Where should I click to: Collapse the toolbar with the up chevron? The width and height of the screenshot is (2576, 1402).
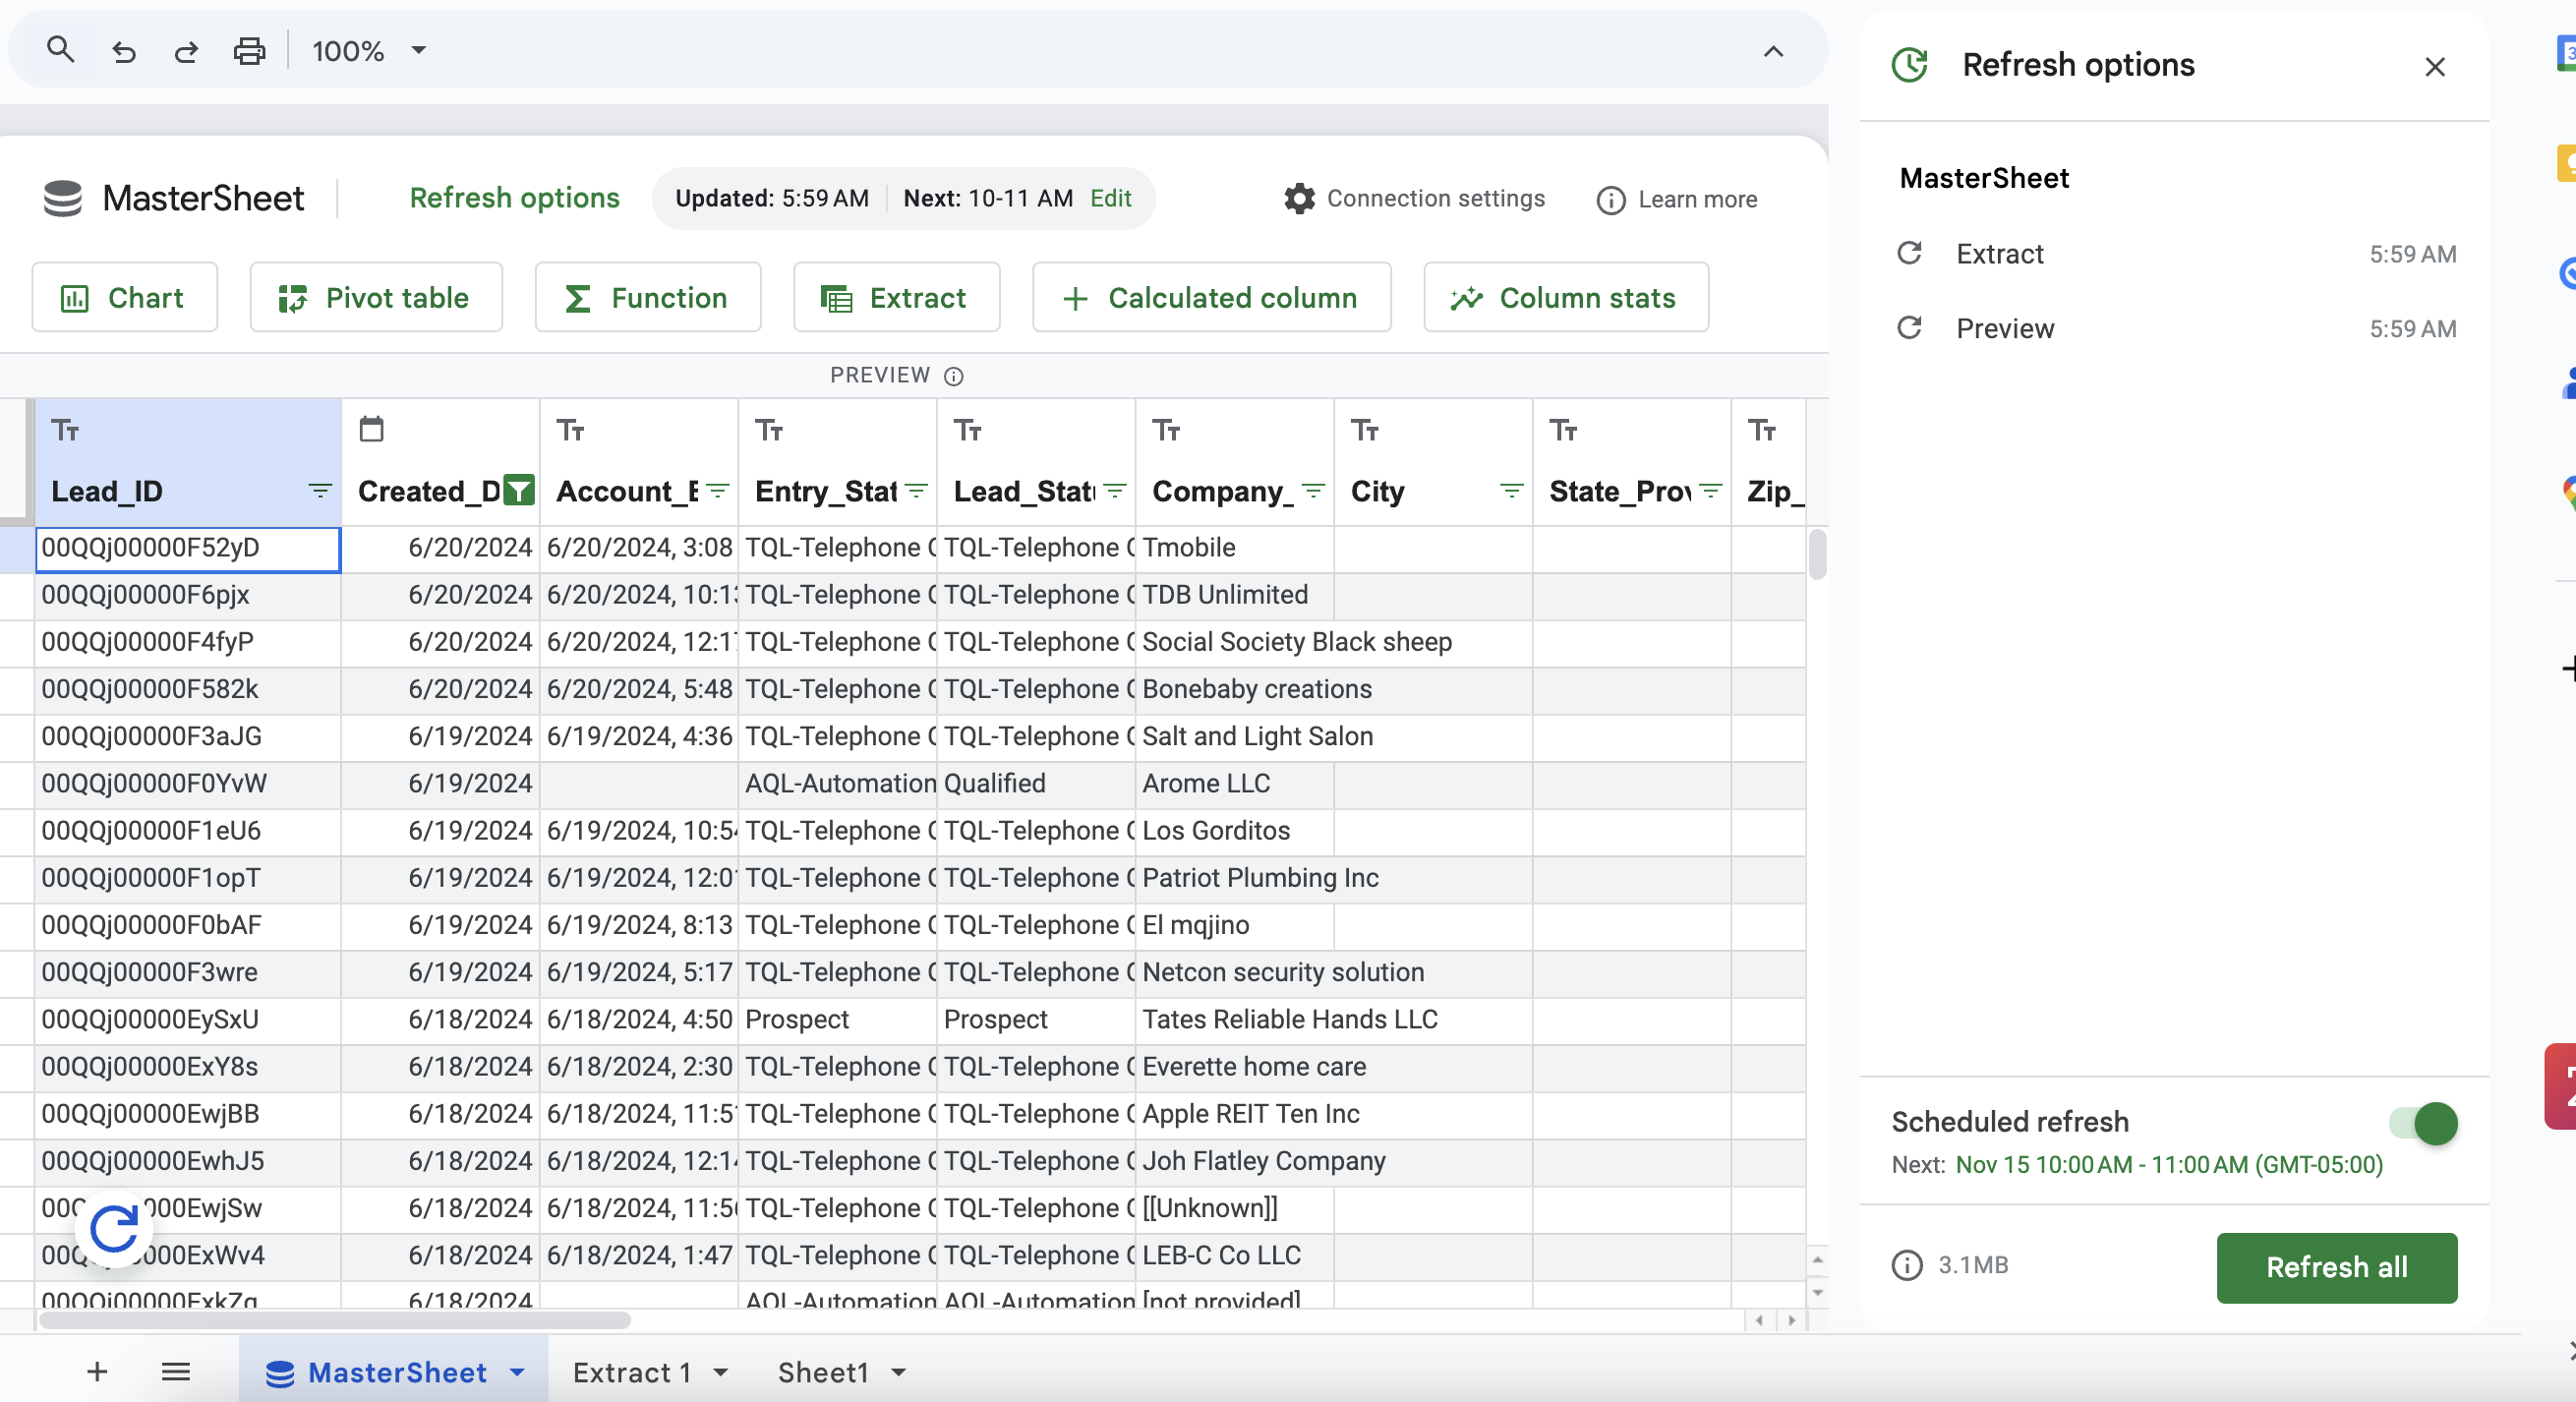click(x=1773, y=51)
